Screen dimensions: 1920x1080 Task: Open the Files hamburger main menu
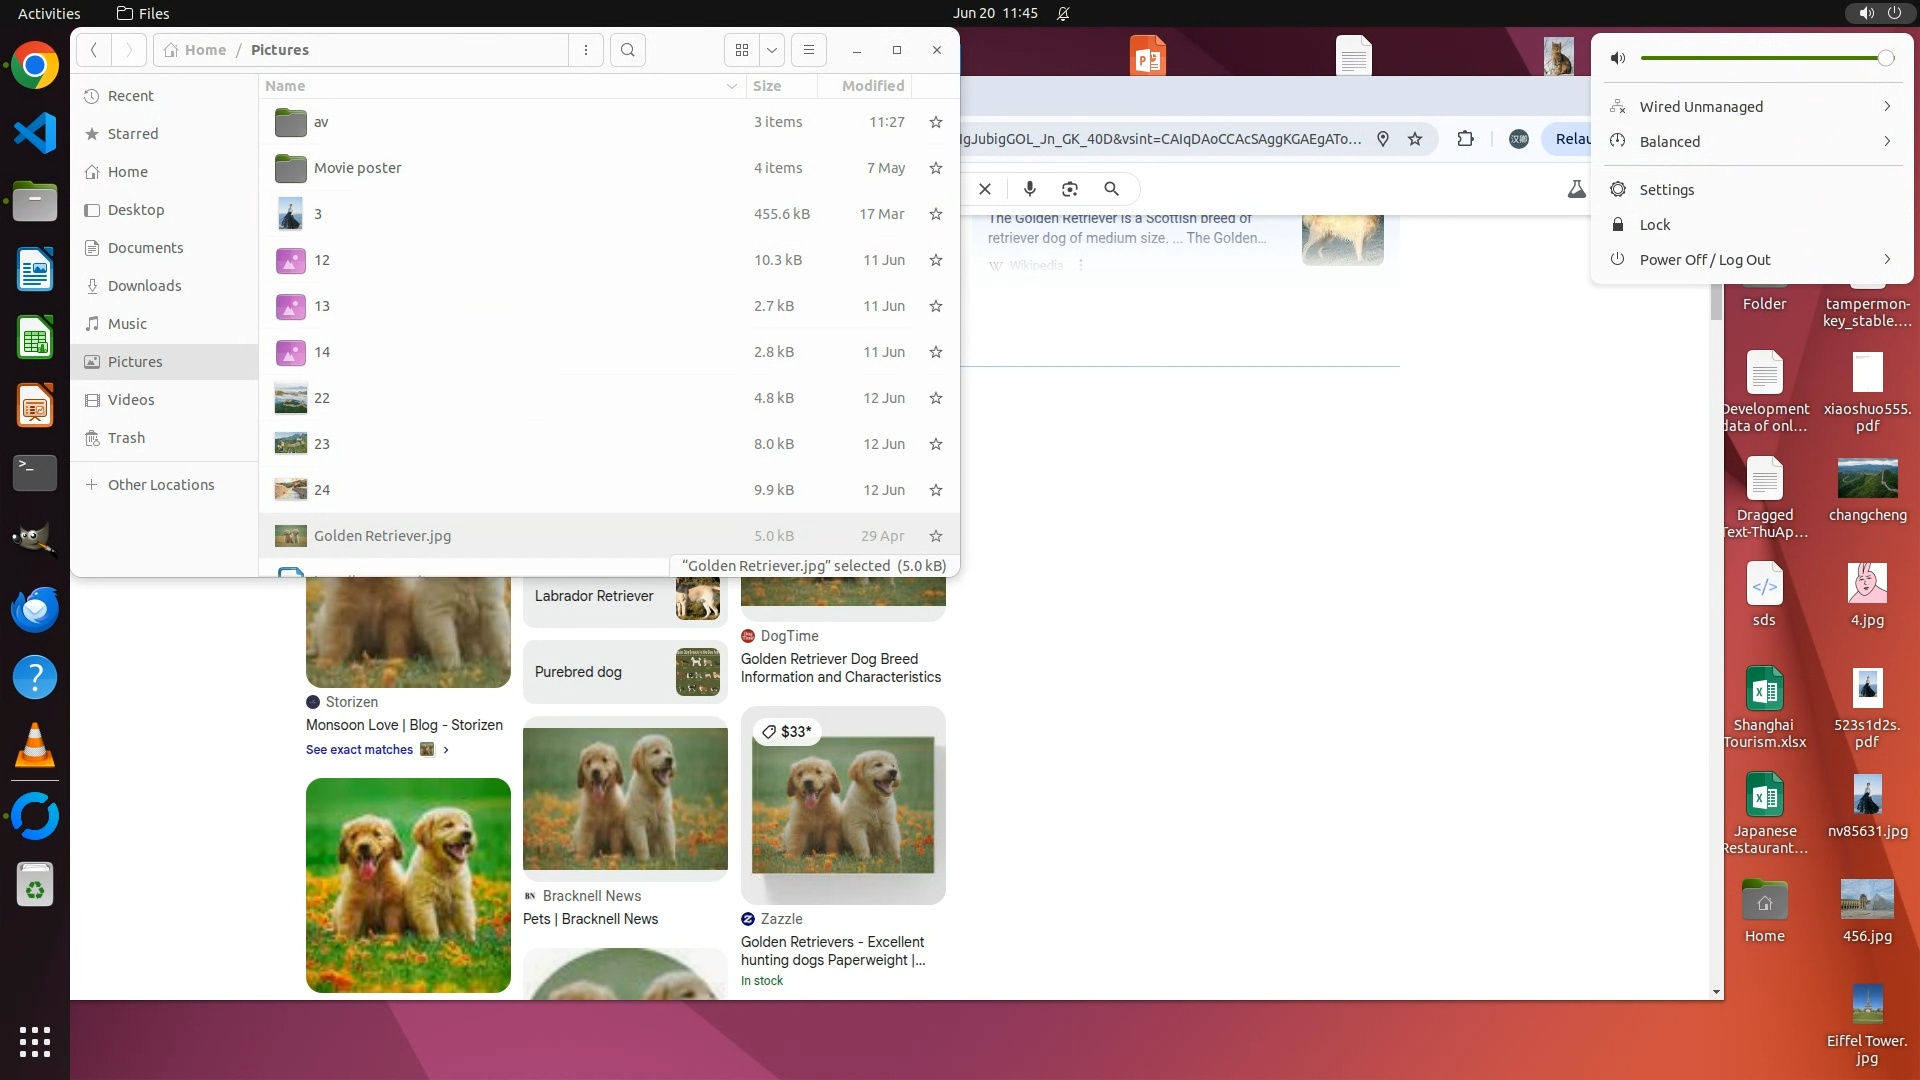(x=809, y=50)
